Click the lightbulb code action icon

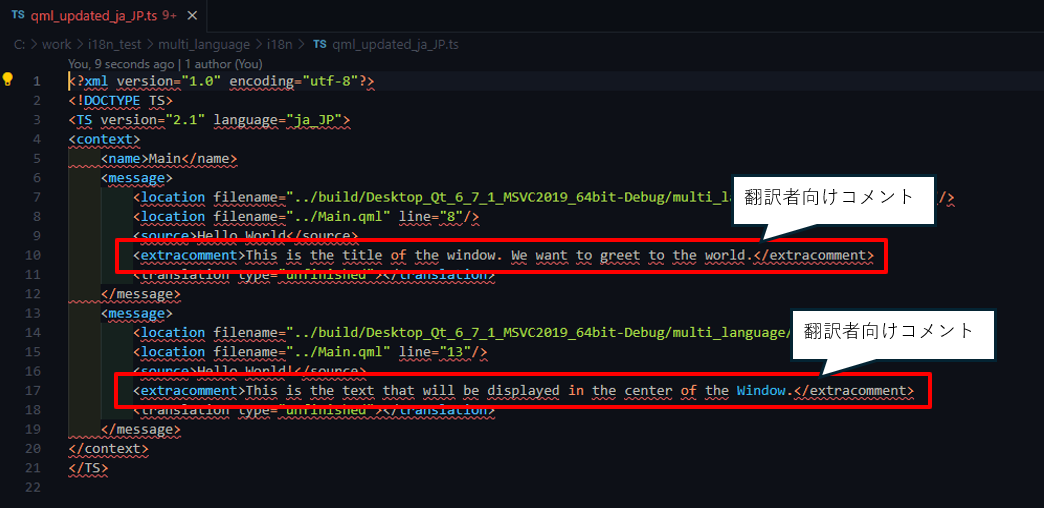coord(8,79)
